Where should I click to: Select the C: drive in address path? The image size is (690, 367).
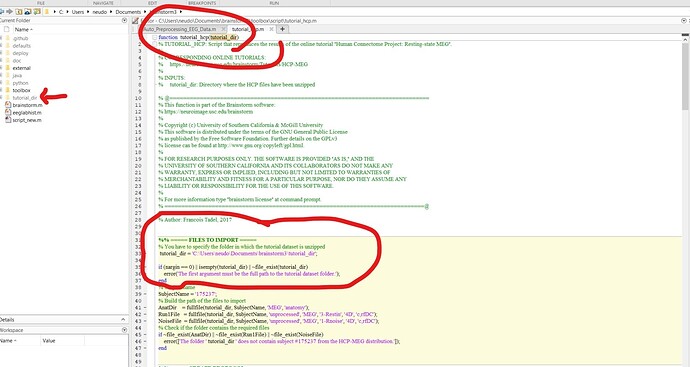(61, 12)
